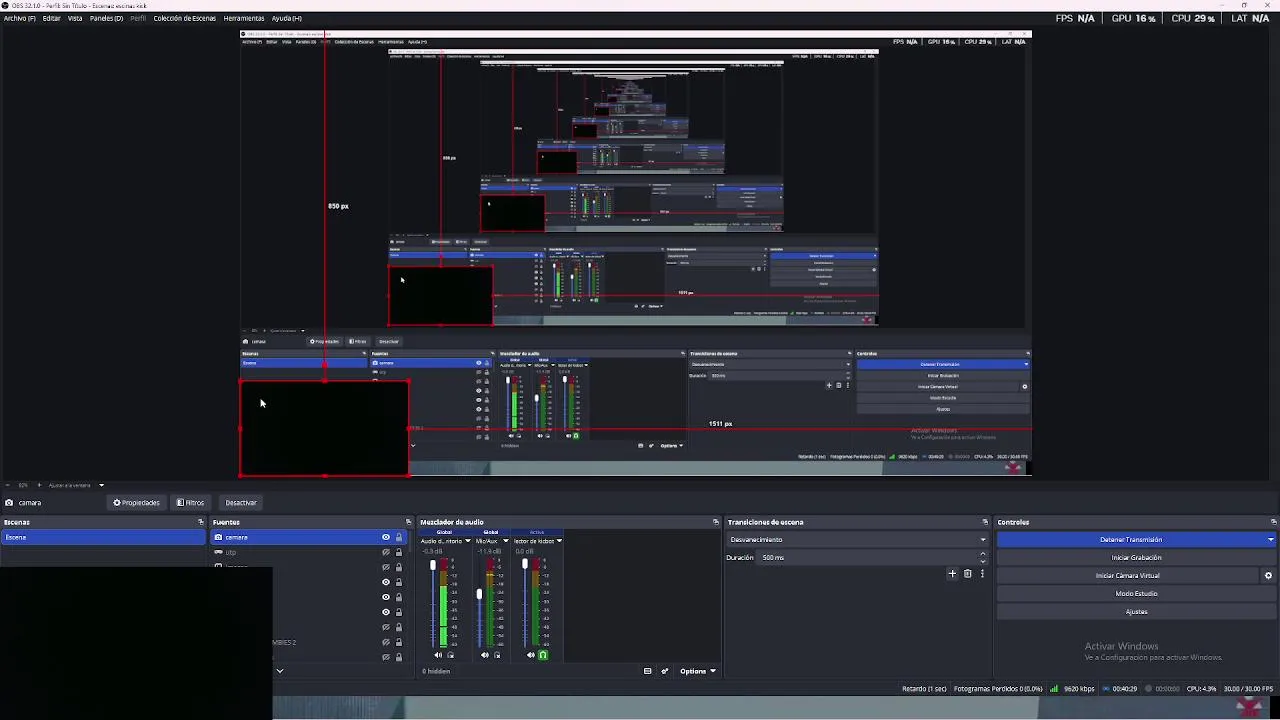This screenshot has width=1280, height=720.
Task: Open the Ayuda menu
Action: [x=287, y=18]
